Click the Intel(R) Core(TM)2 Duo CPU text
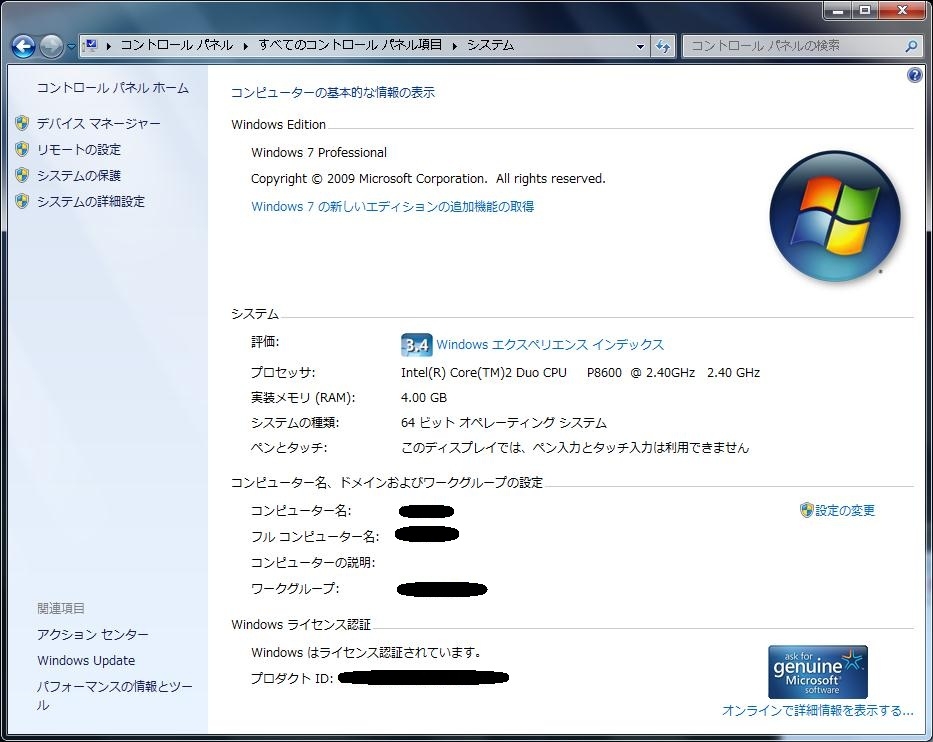933x742 pixels. coord(484,372)
